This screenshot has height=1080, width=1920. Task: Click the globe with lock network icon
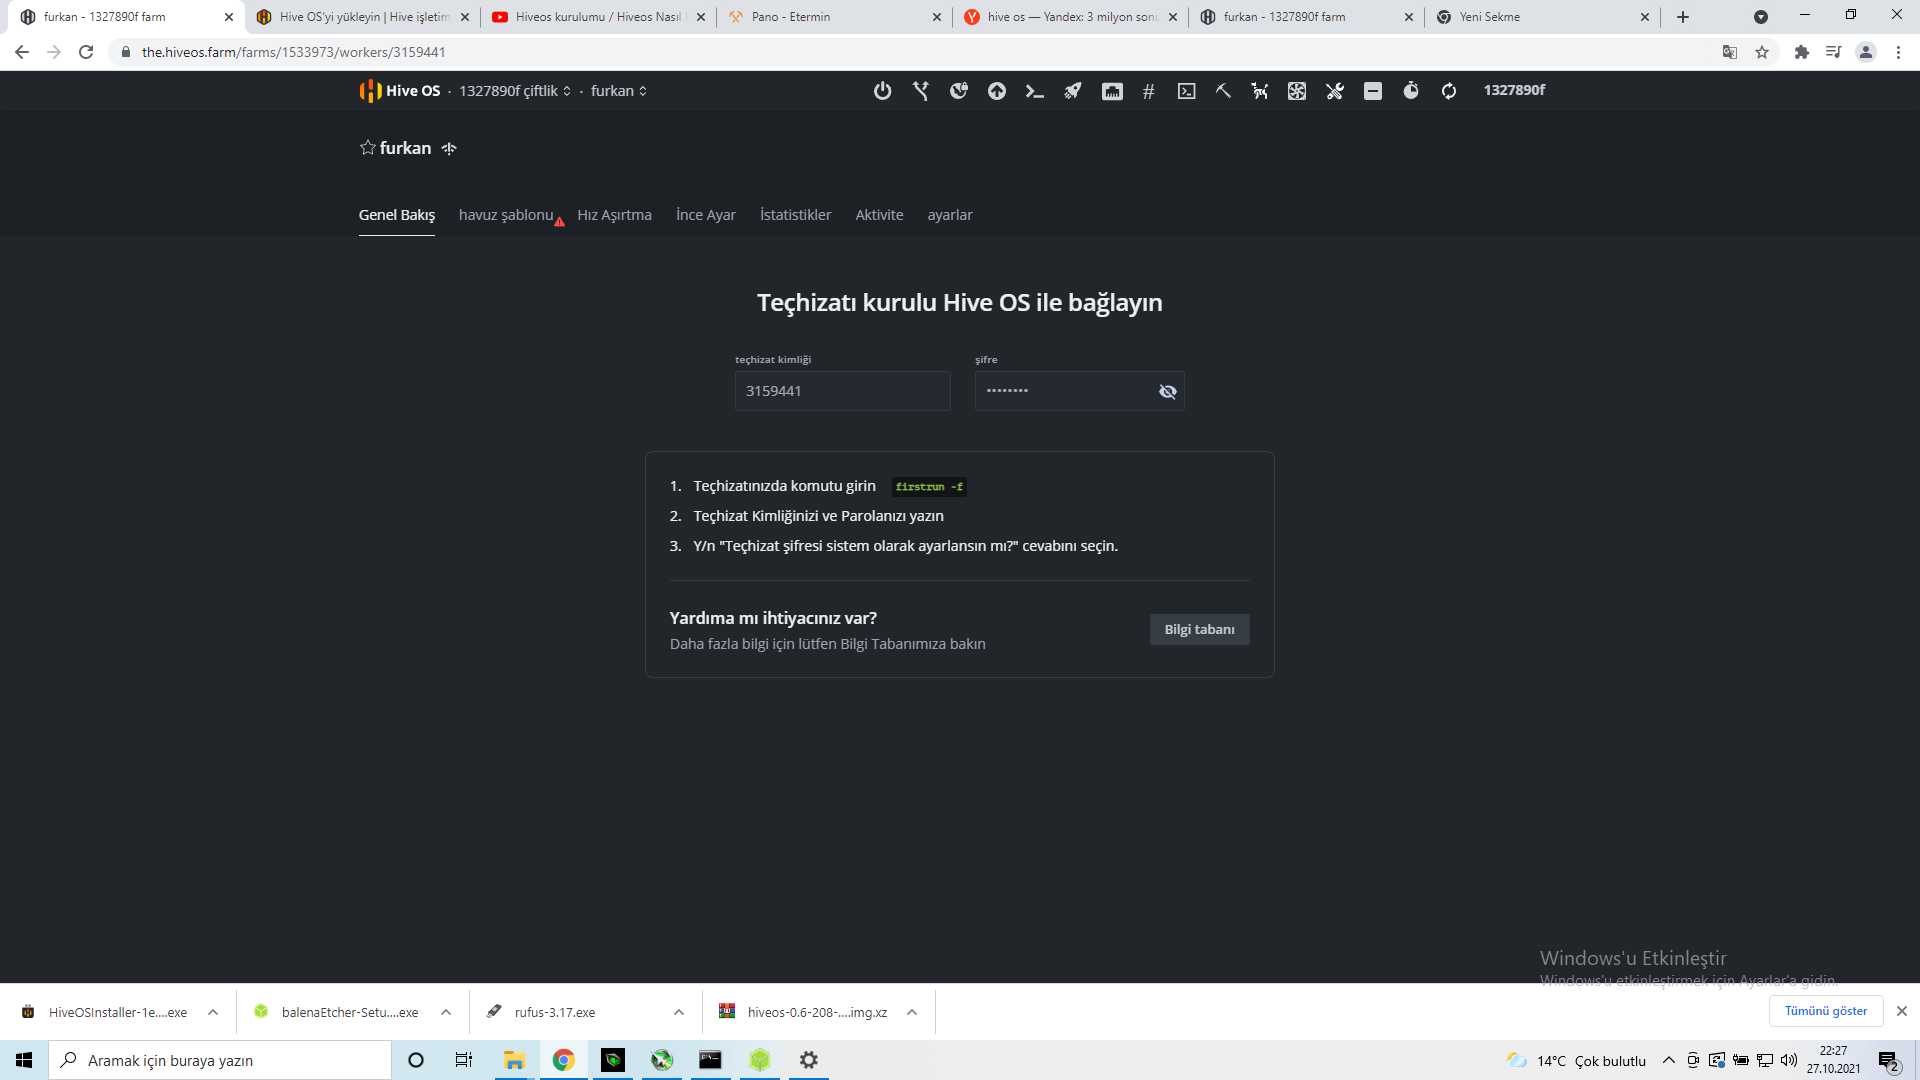pyautogui.click(x=959, y=91)
